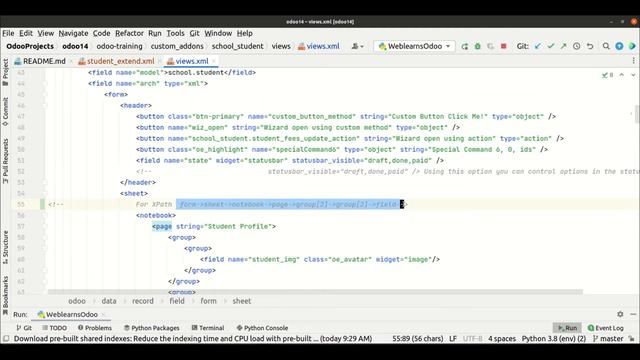Open the Run panel settings gear
This screenshot has width=640, height=360.
620,314
